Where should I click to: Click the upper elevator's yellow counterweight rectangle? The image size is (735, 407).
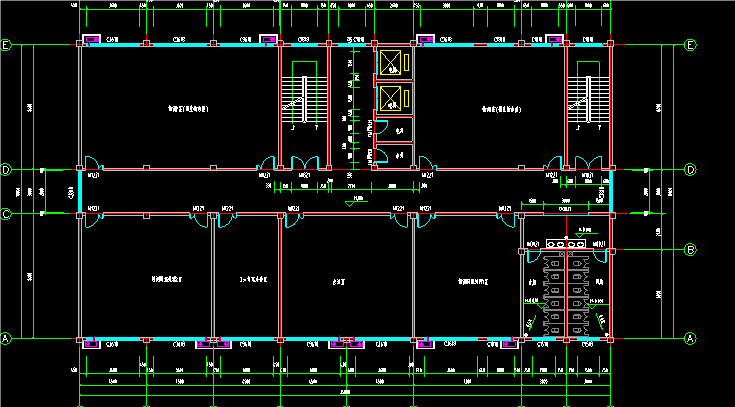point(406,62)
